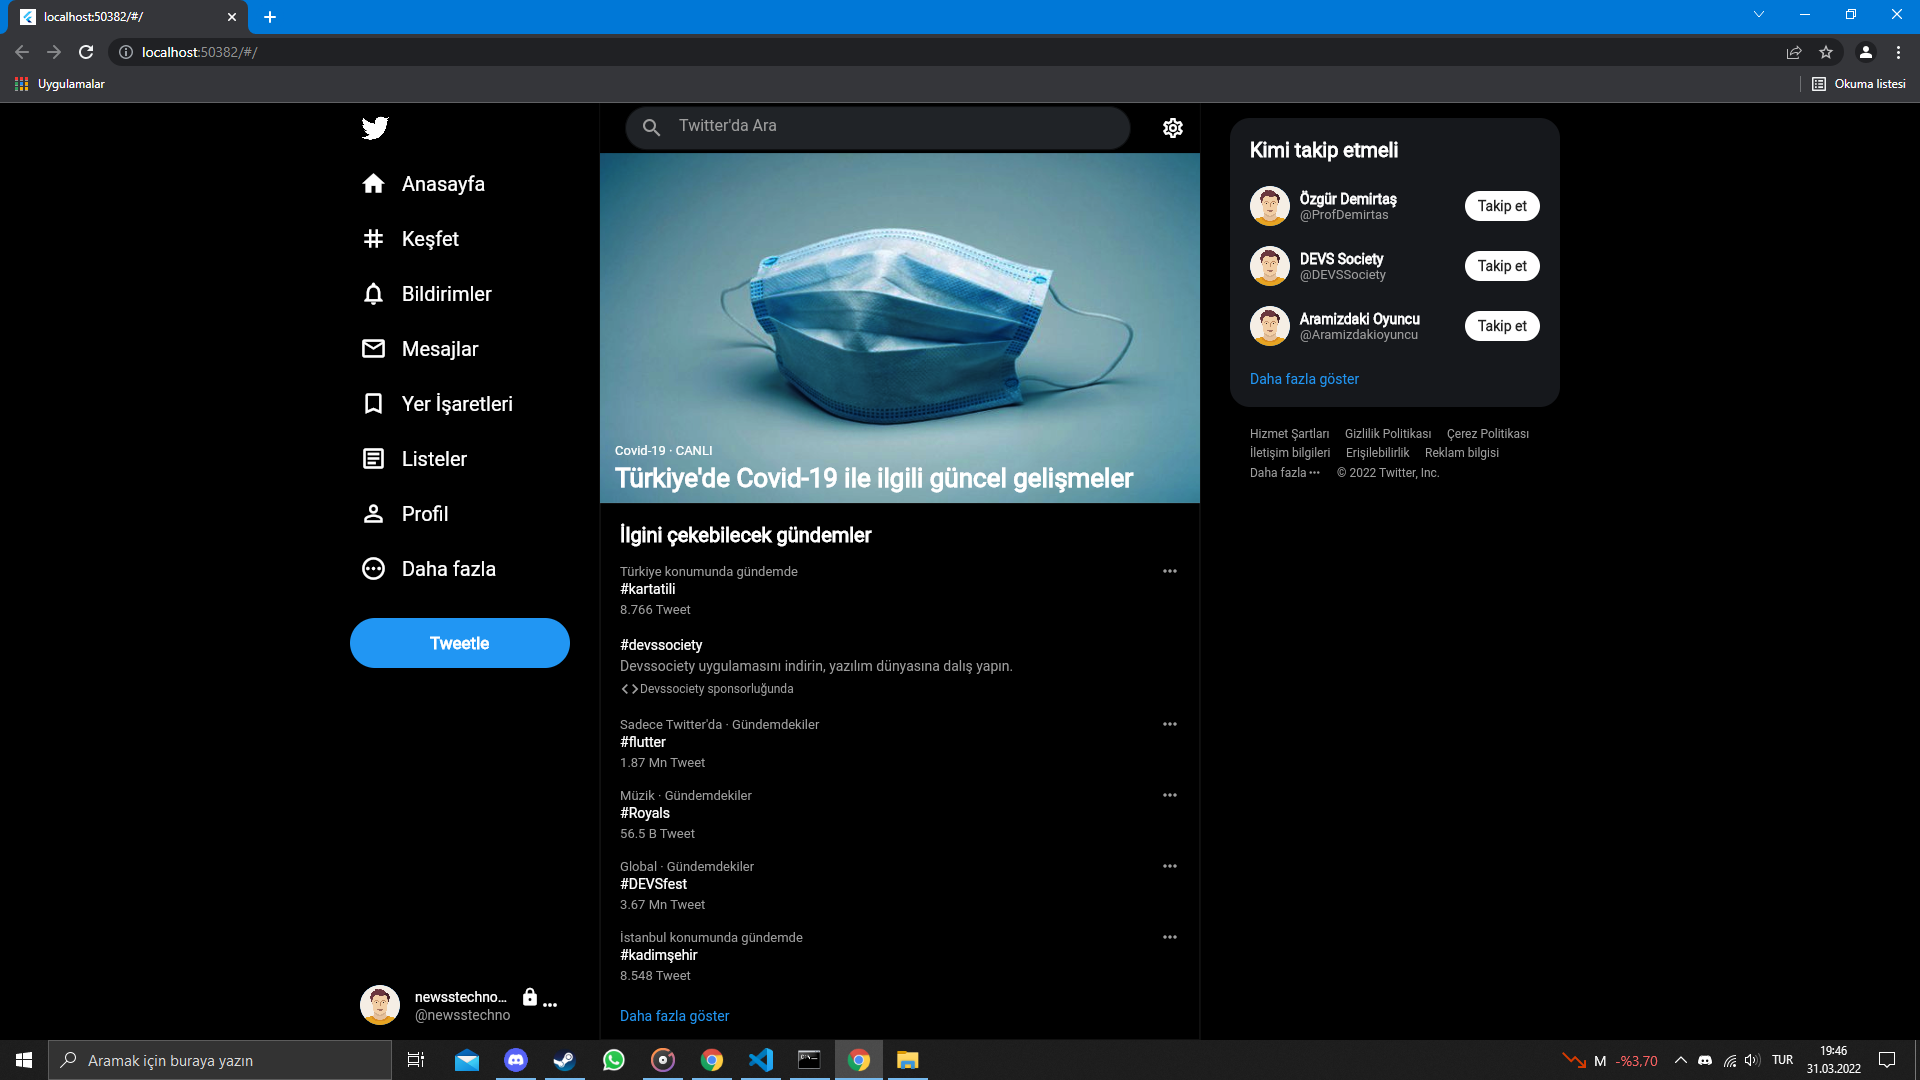Open Listeler list icon
The width and height of the screenshot is (1920, 1080).
pyautogui.click(x=373, y=459)
